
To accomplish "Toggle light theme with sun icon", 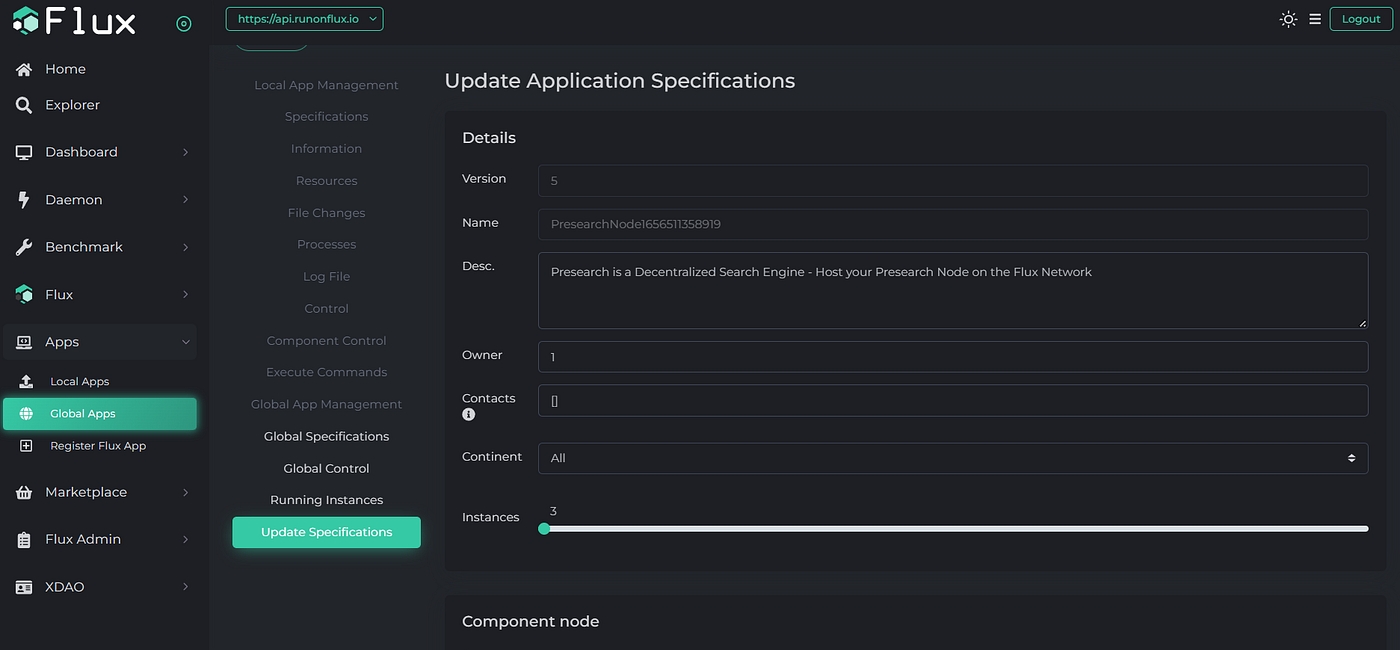I will point(1288,19).
